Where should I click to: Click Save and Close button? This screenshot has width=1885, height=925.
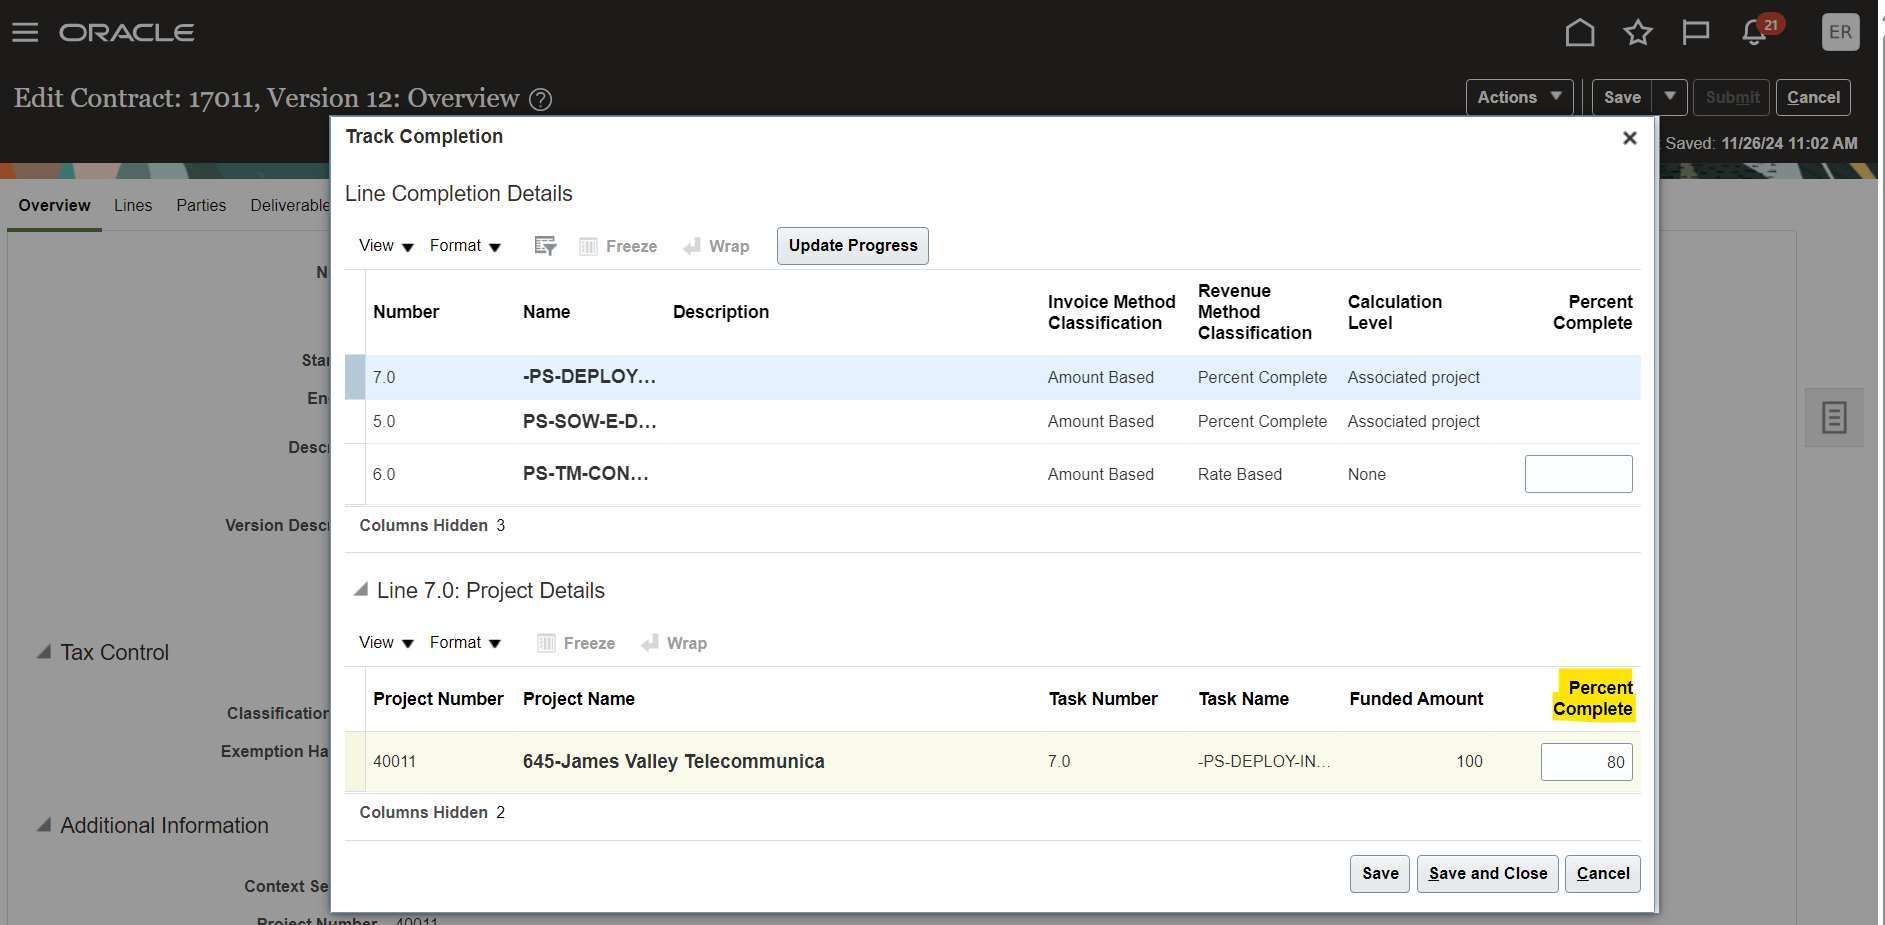(x=1488, y=874)
